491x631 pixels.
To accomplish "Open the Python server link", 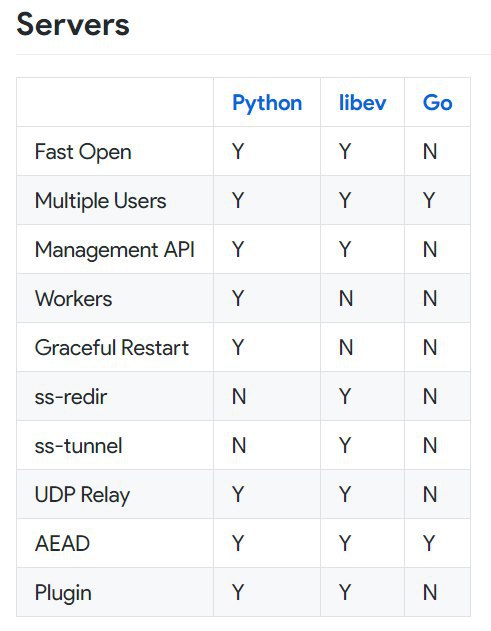I will tap(267, 103).
